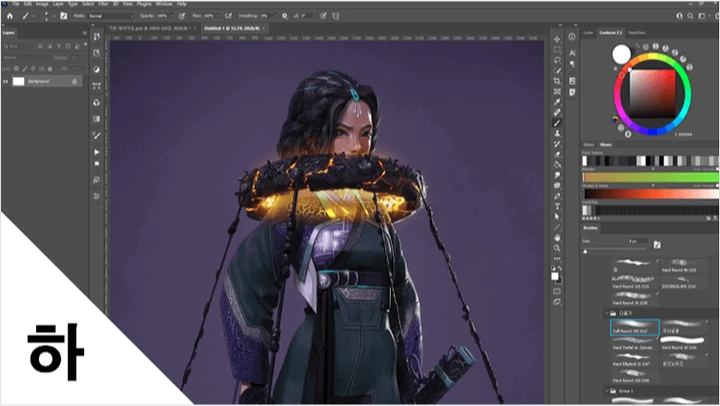Screen dimensions: 720x406
Task: Select the Eraser tool
Action: (557, 154)
